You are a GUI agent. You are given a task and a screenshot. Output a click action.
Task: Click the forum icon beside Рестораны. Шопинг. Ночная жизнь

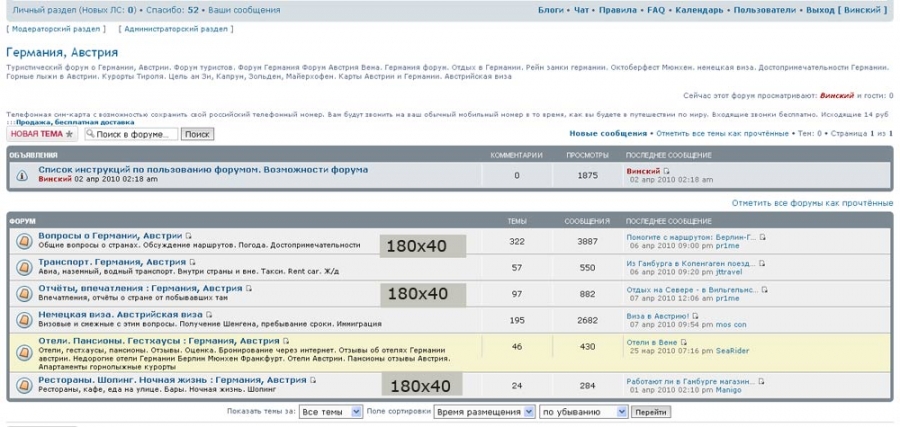click(x=24, y=385)
